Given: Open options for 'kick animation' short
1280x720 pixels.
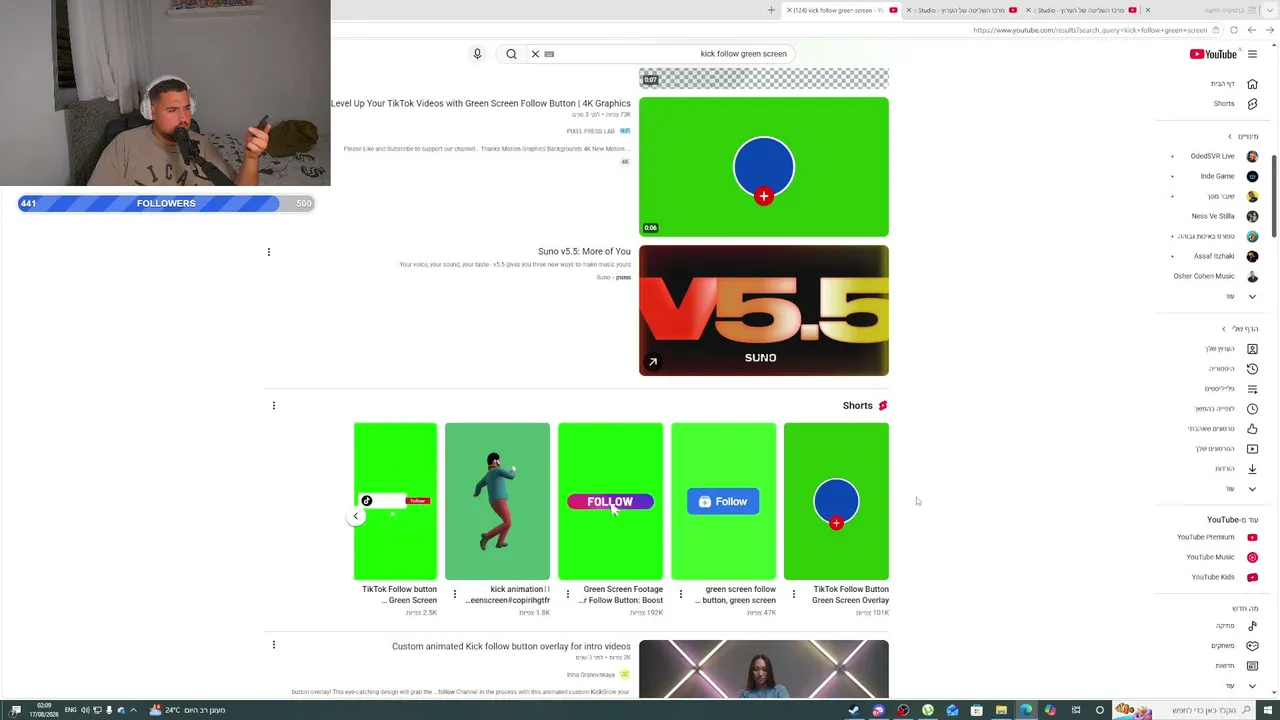Looking at the screenshot, I should click(455, 594).
